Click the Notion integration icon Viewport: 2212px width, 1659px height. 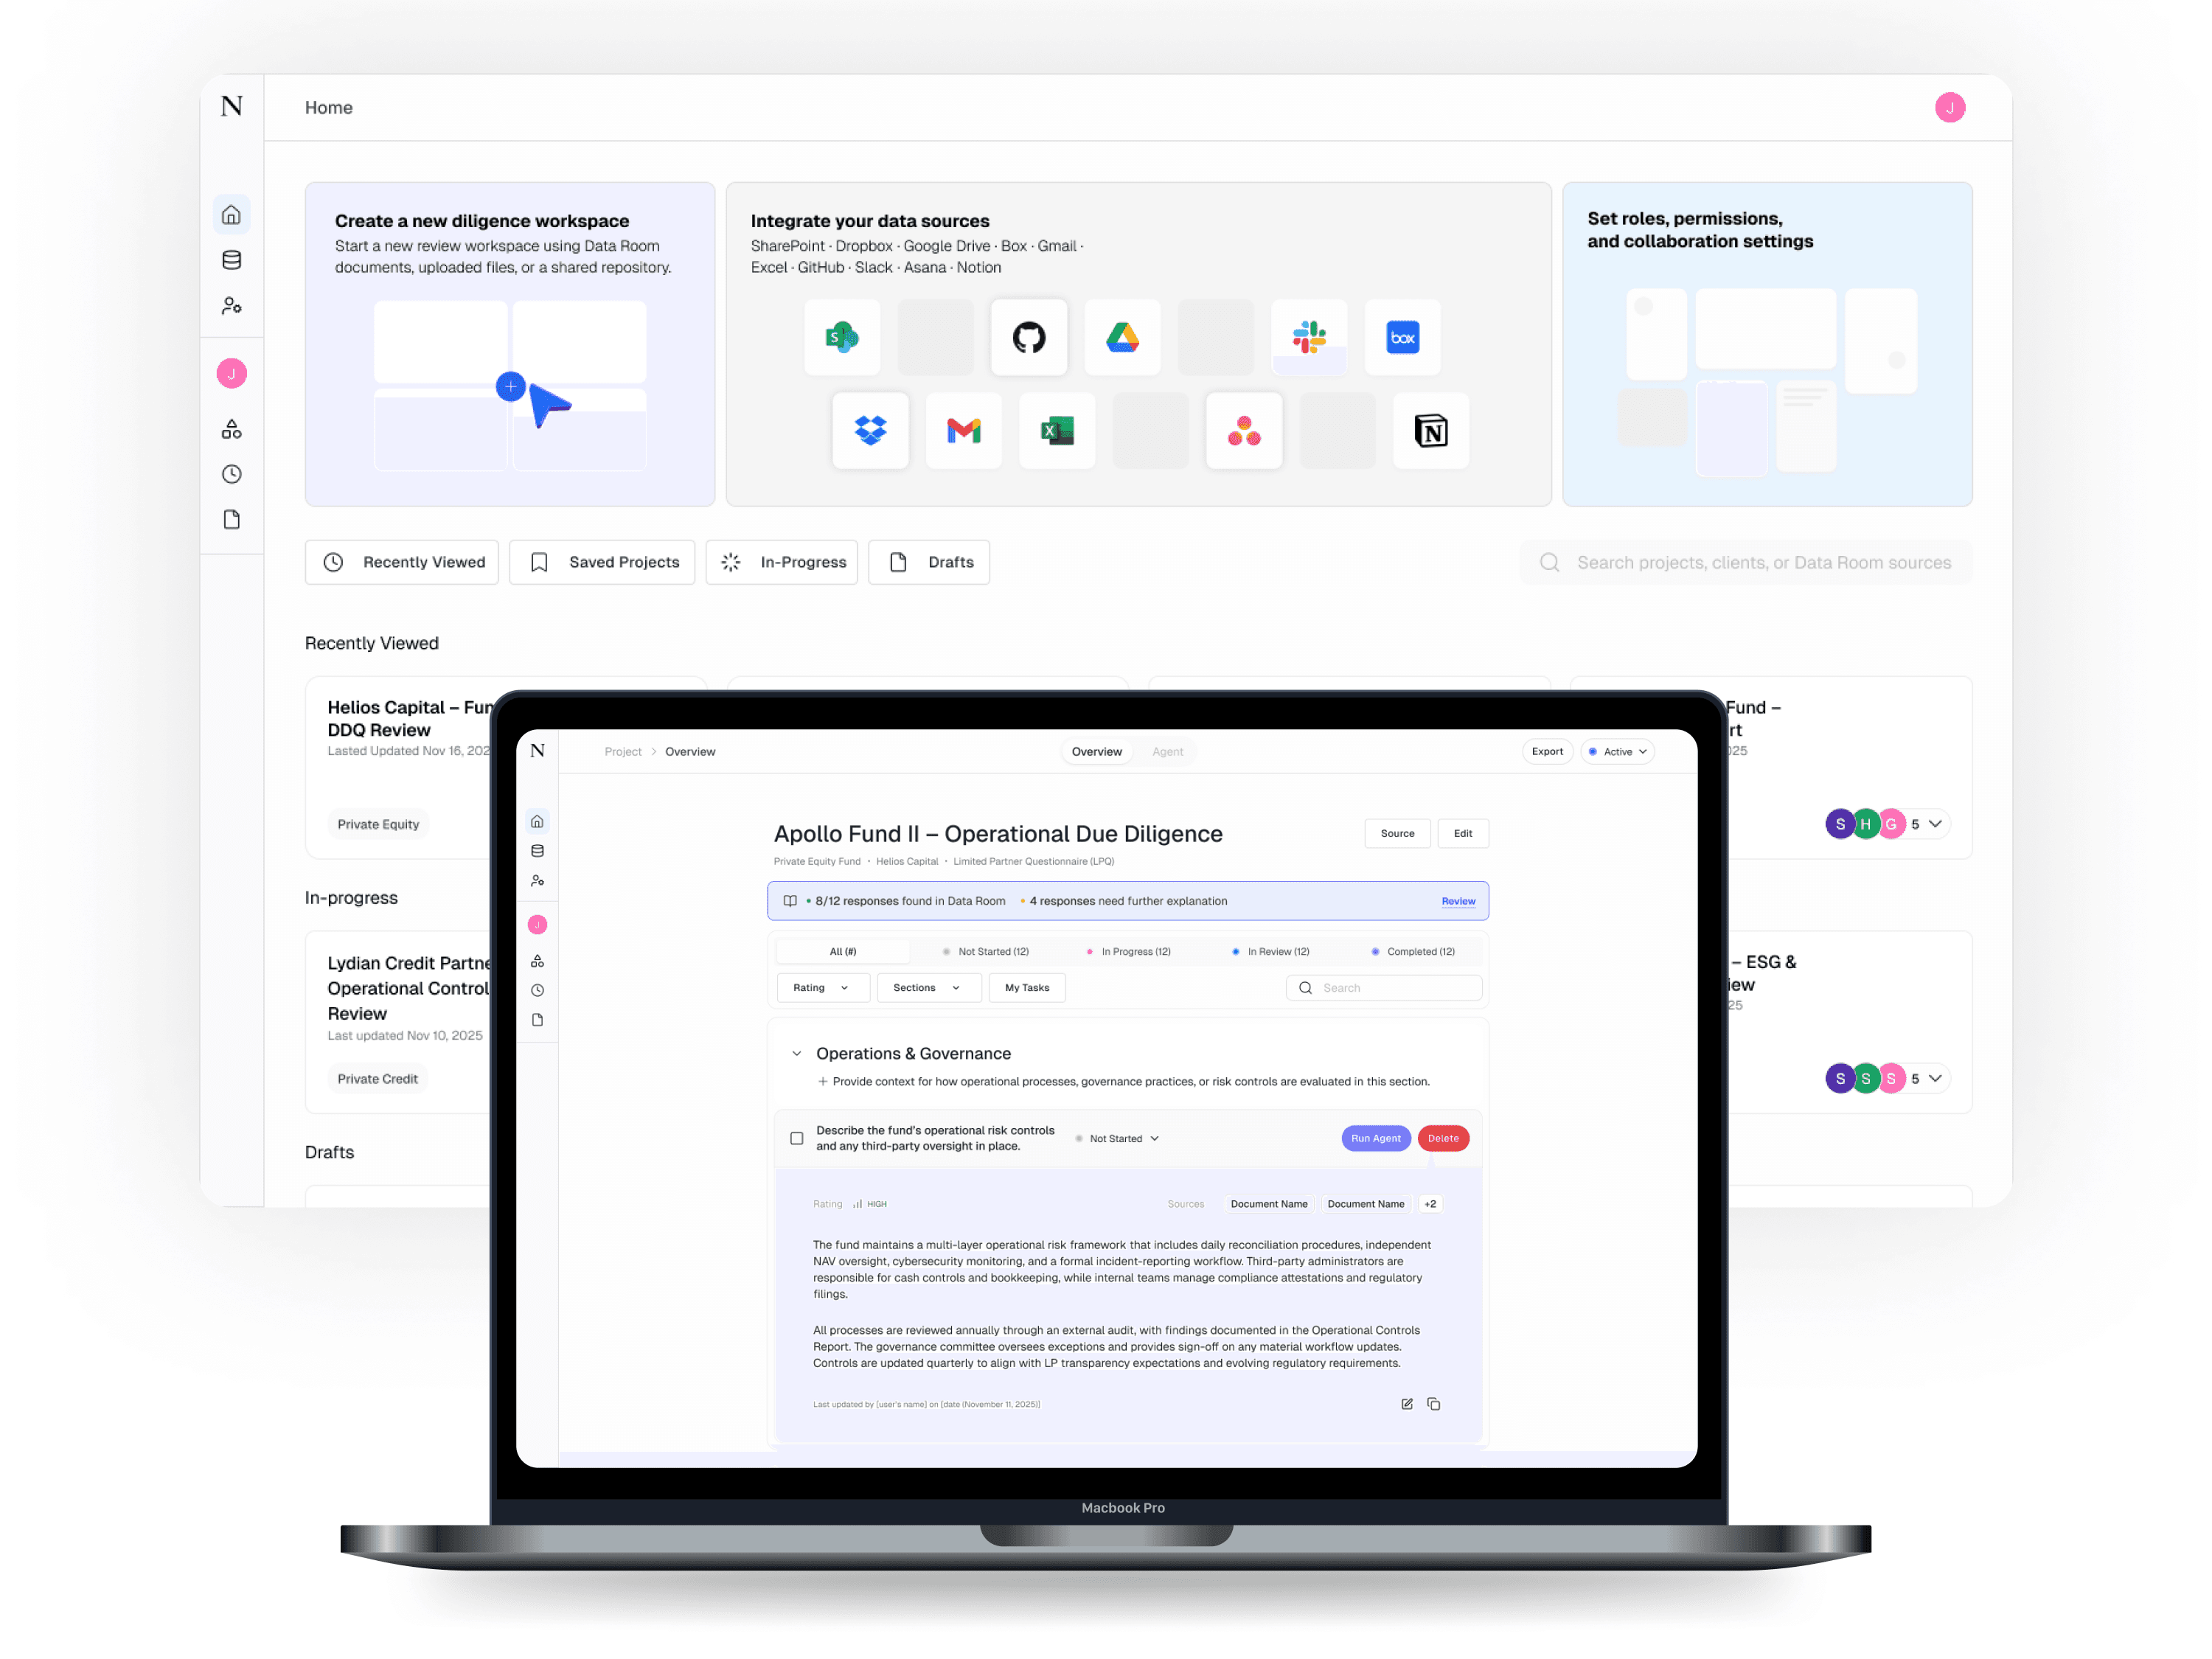point(1430,430)
